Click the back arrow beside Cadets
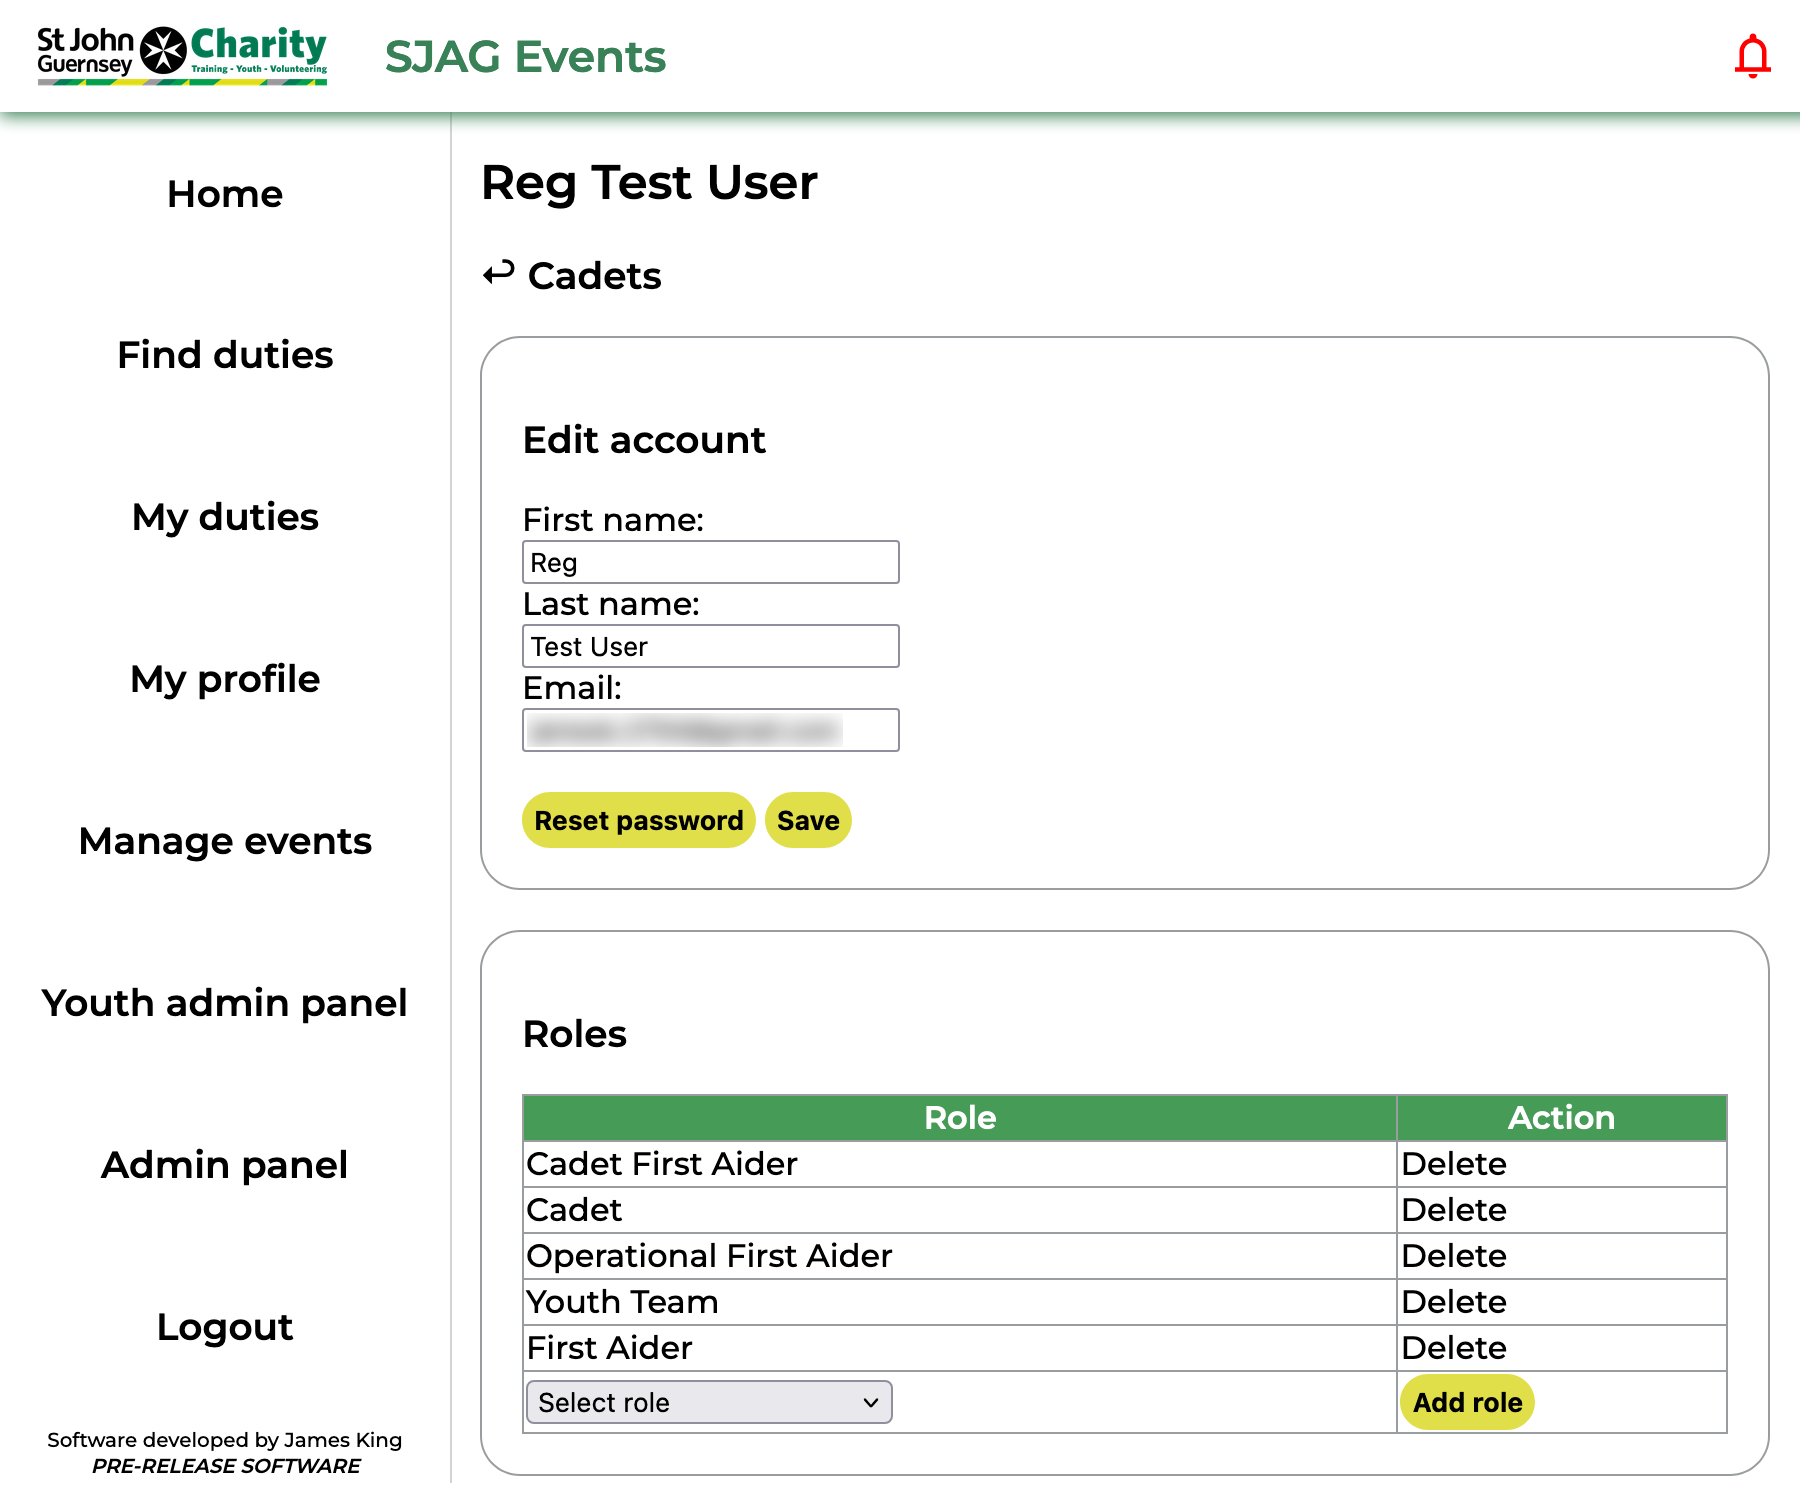 tap(498, 273)
